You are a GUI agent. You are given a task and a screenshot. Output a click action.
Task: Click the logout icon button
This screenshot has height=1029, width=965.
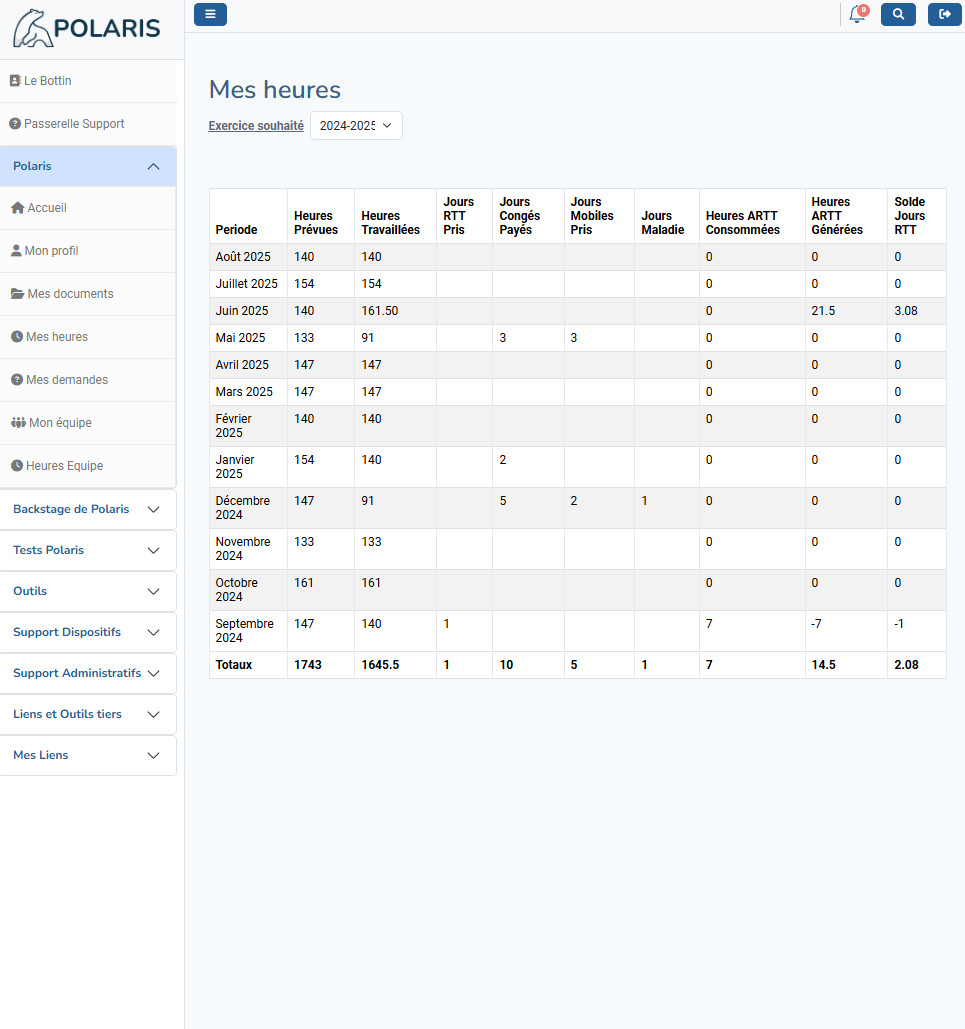[944, 14]
